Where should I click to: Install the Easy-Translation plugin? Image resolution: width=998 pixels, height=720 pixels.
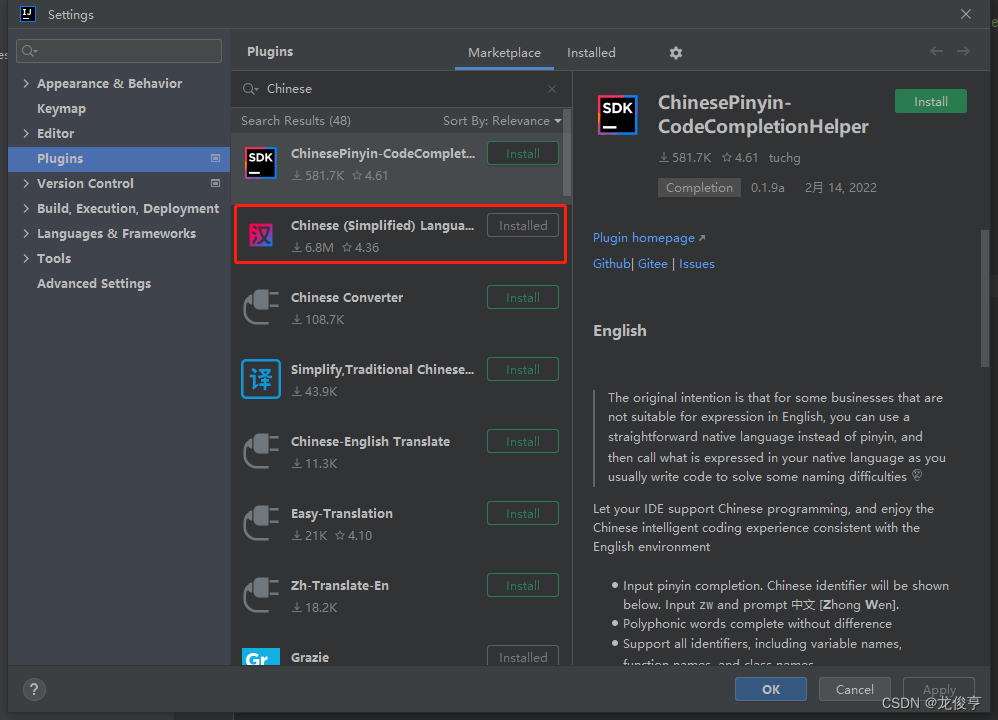[523, 513]
